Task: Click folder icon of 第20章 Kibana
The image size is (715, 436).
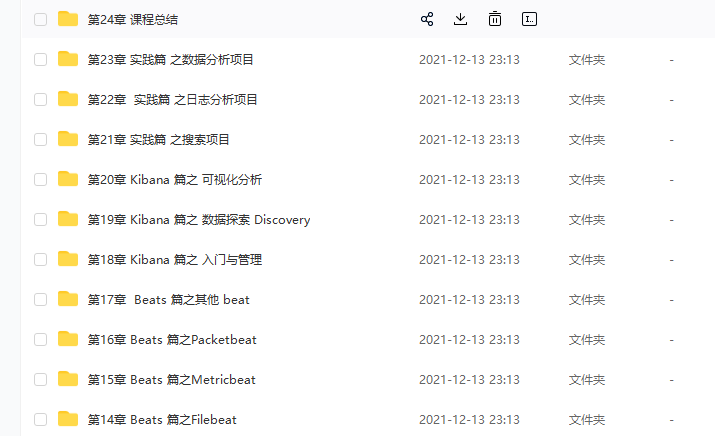Action: [68, 179]
